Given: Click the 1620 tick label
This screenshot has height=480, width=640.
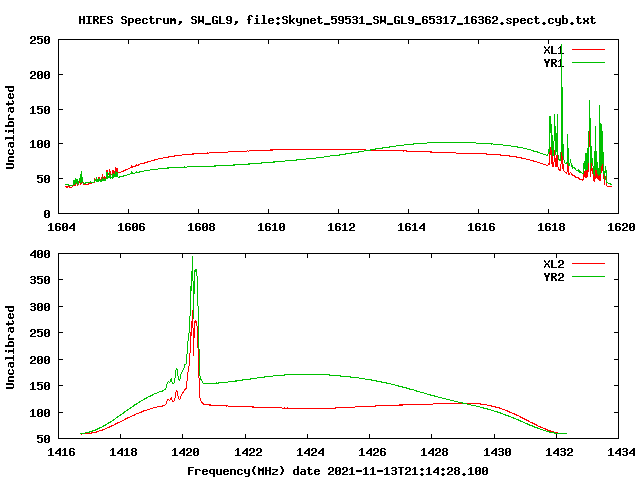Looking at the screenshot, I should (x=621, y=227).
